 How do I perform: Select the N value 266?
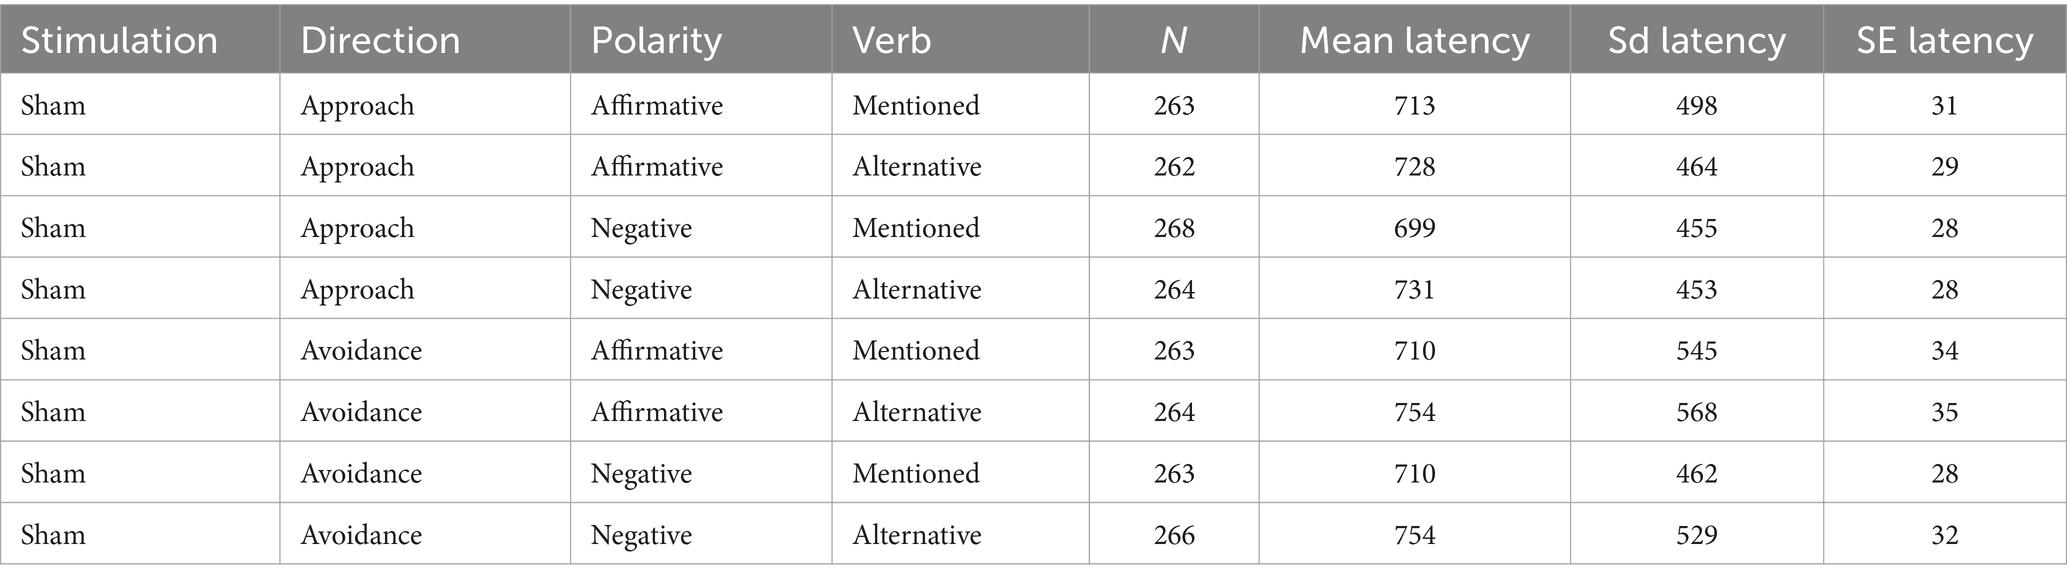click(1174, 535)
